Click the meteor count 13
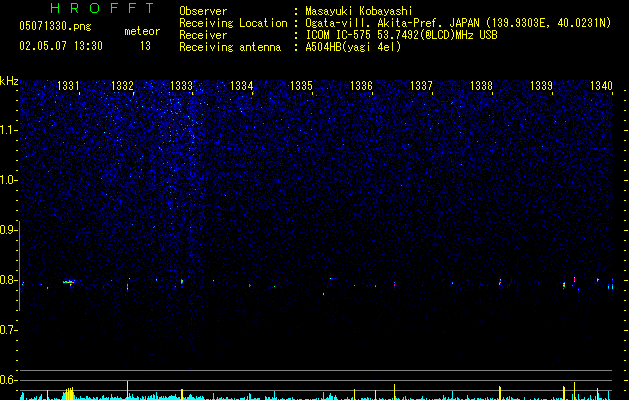Viewport: 629px width, 400px height. click(145, 46)
